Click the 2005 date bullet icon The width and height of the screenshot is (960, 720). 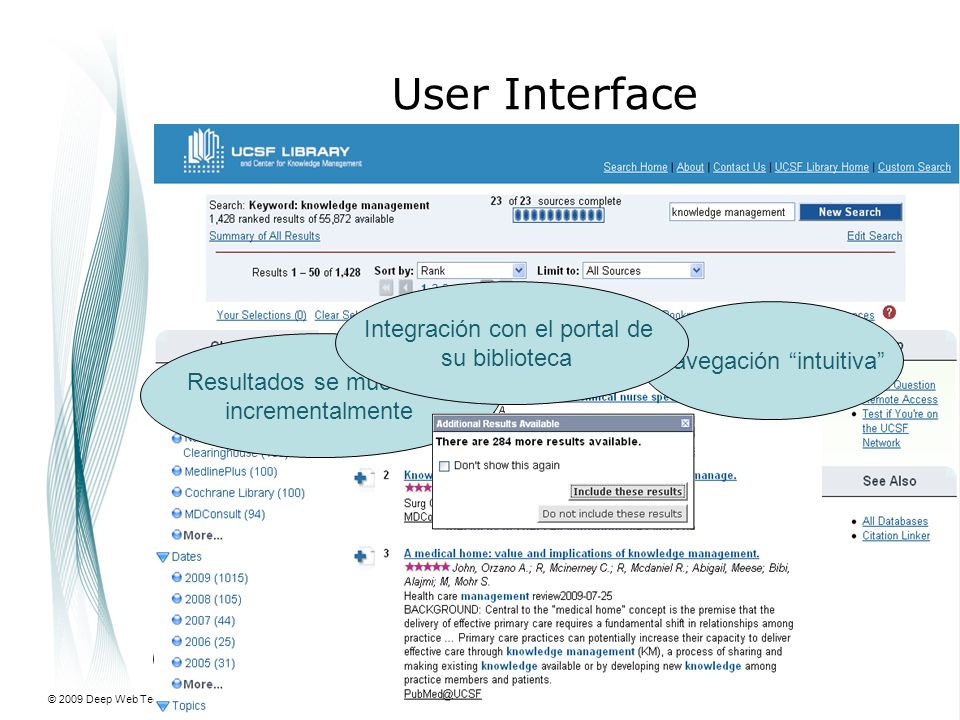176,662
